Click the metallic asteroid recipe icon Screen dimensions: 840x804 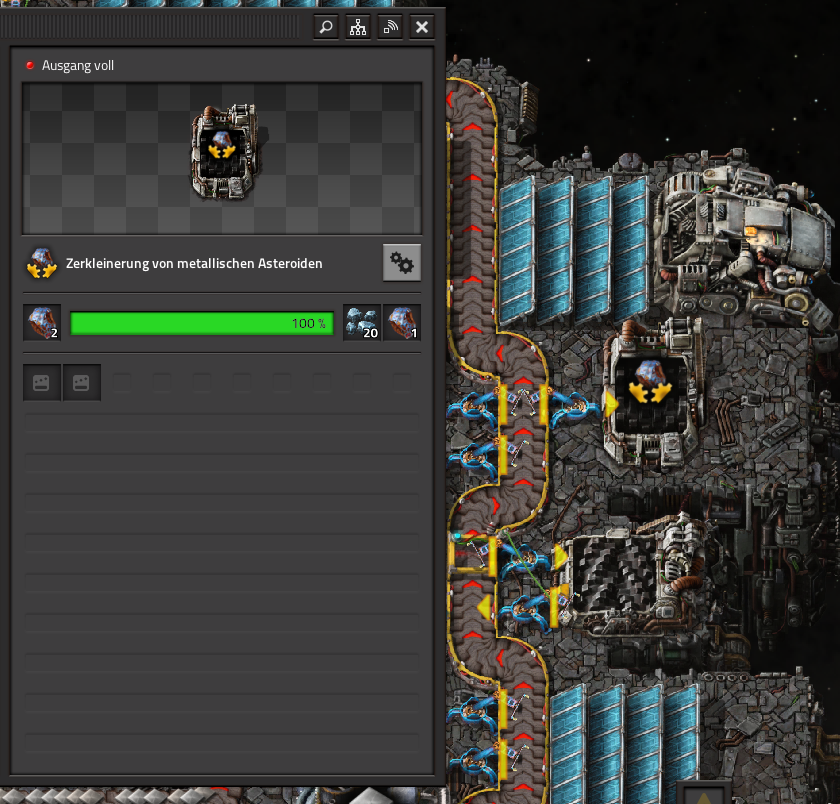click(42, 263)
